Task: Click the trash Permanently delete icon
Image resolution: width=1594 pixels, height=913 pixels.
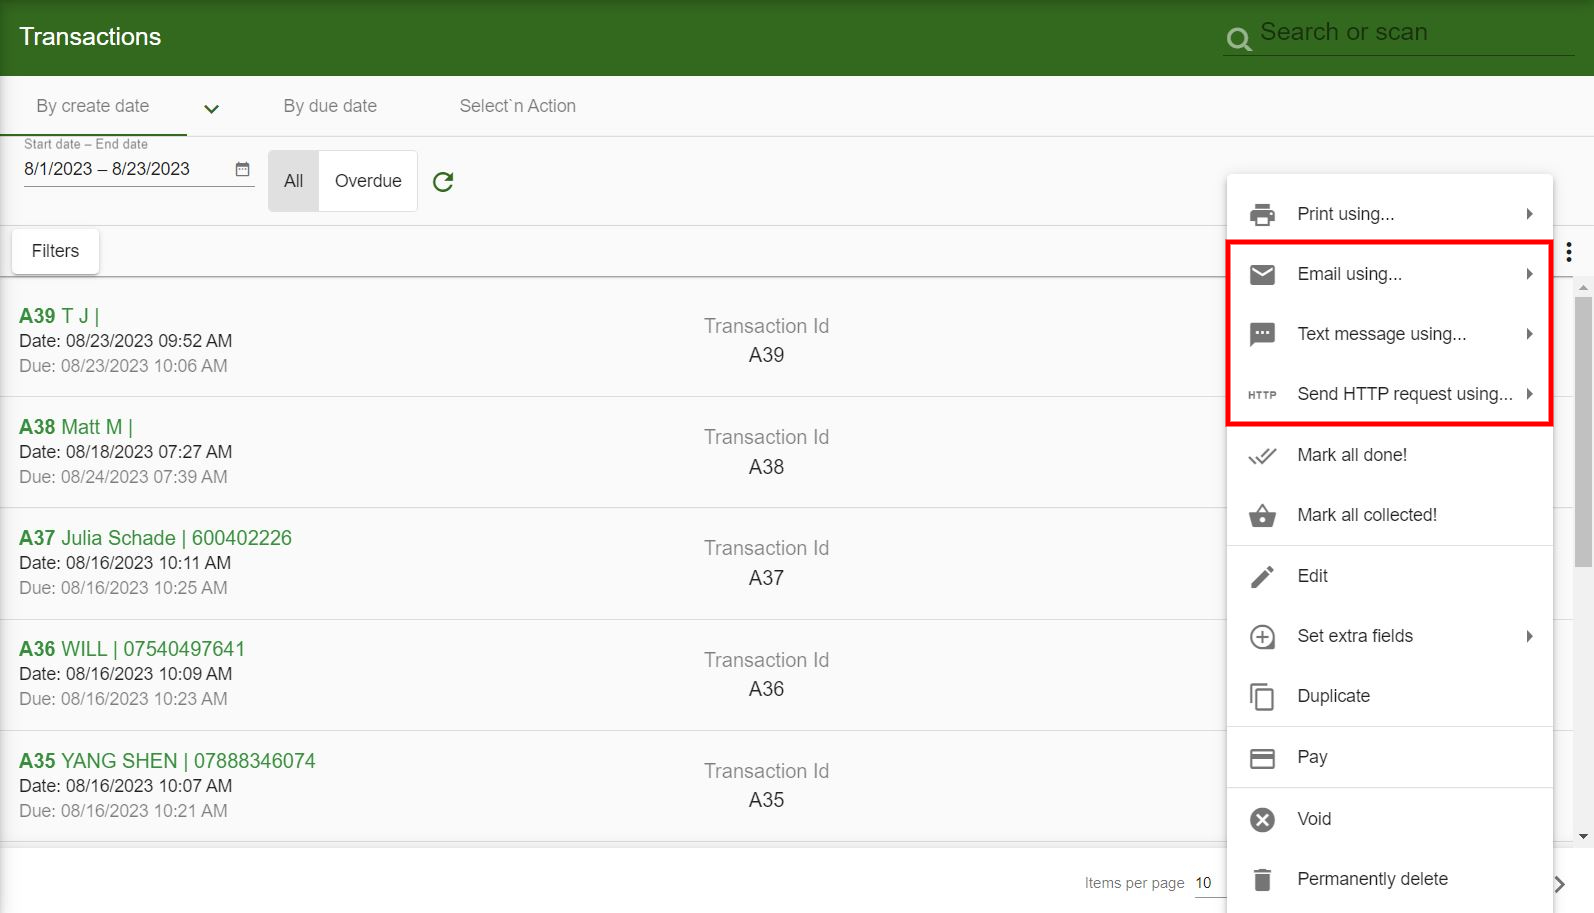Action: coord(1263,880)
